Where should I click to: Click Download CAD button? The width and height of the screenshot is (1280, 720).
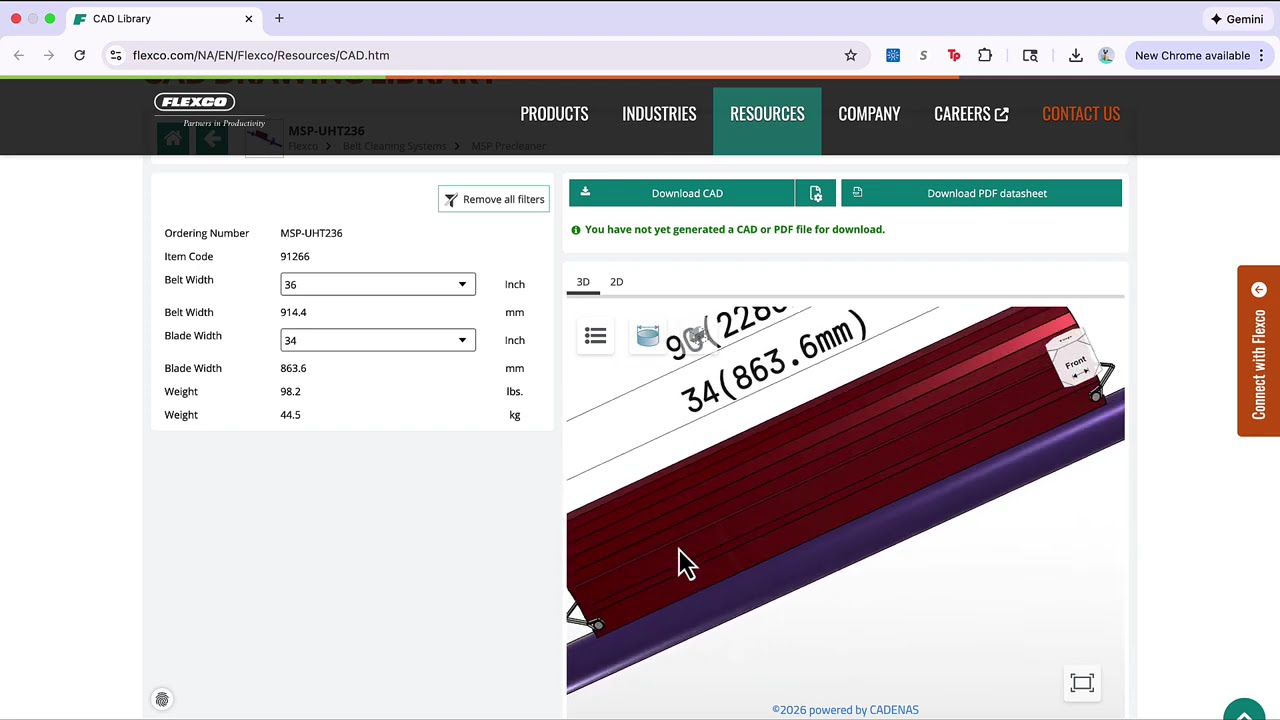[682, 193]
